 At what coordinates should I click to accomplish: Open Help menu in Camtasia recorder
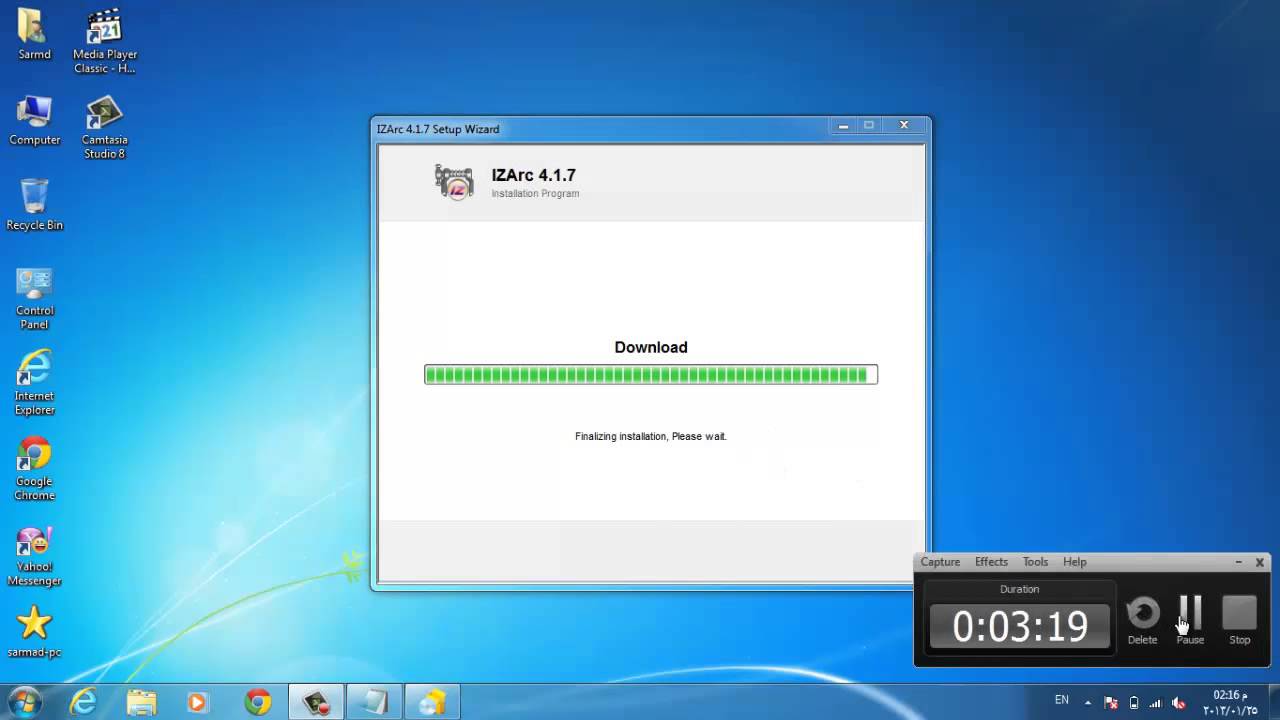tap(1074, 562)
